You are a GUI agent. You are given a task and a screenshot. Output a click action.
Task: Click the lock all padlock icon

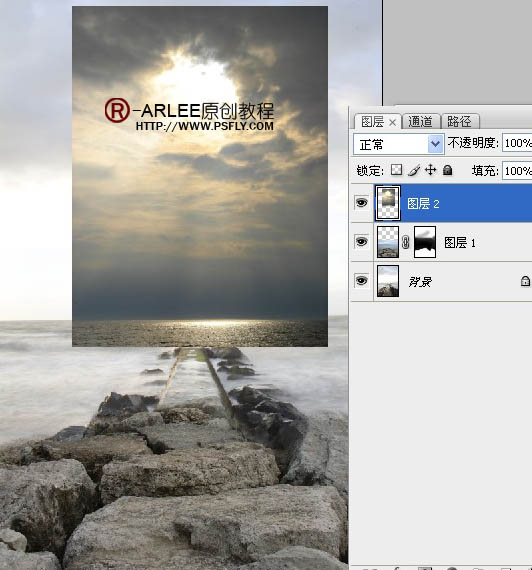coord(448,170)
